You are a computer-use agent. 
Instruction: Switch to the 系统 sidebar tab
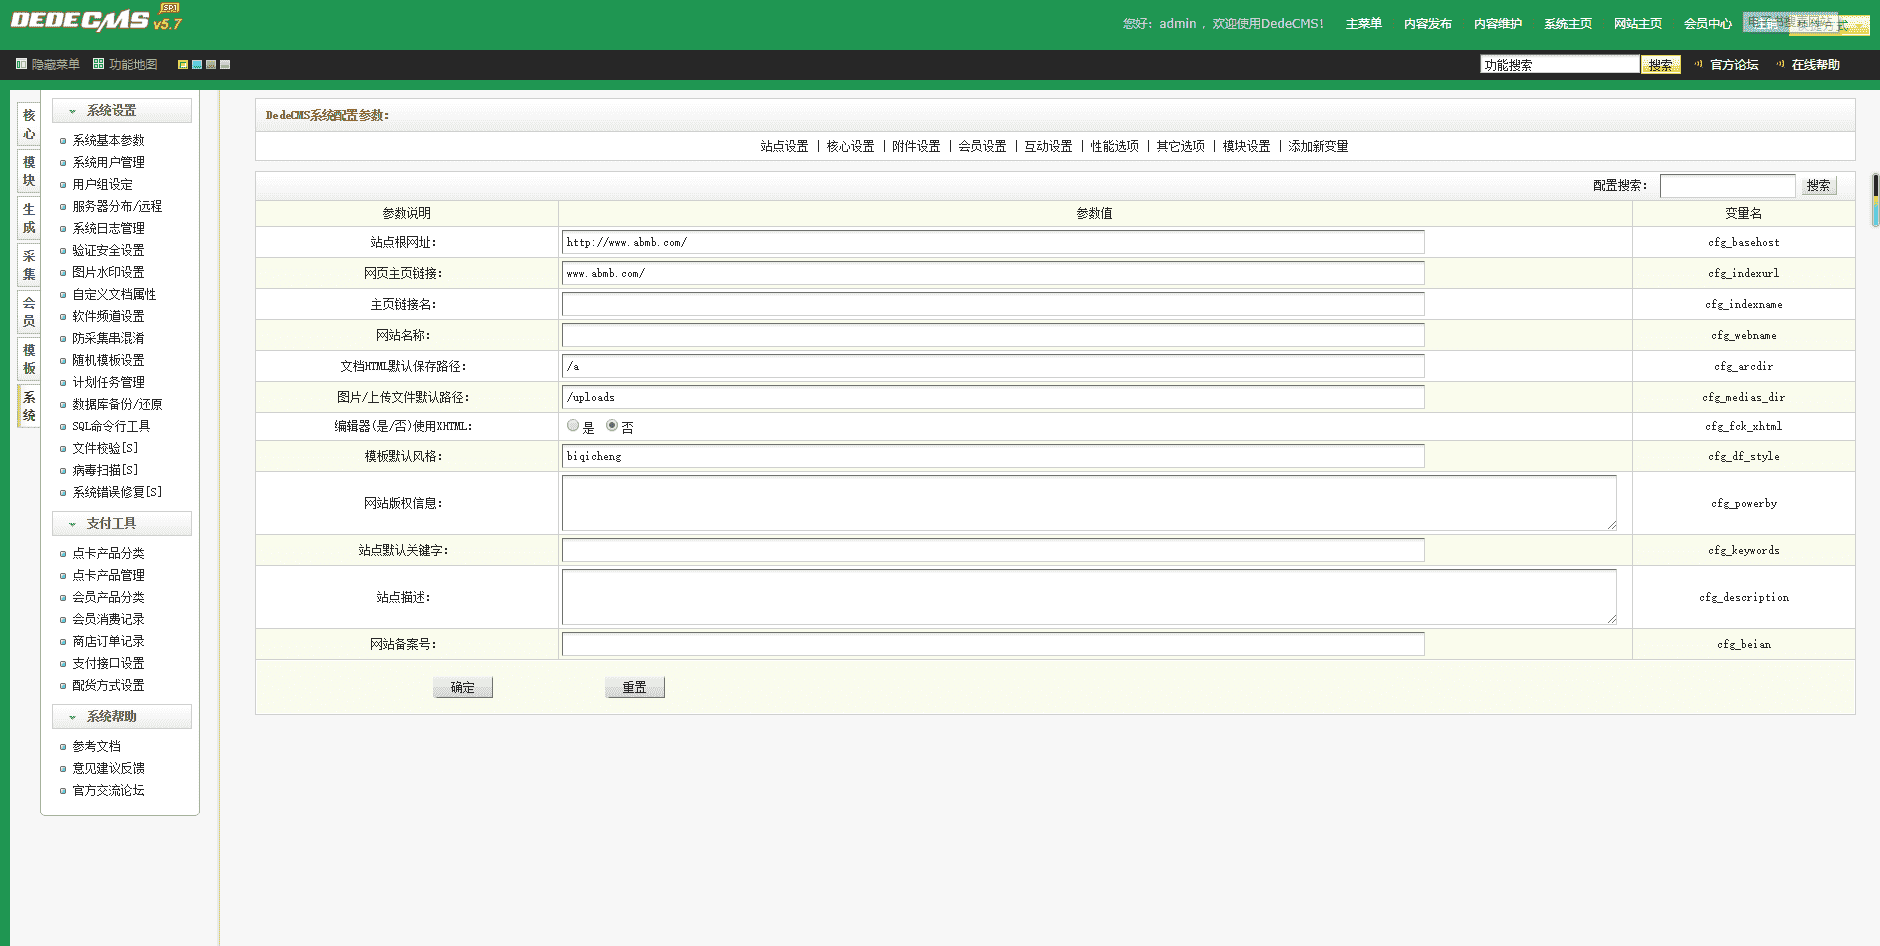tap(29, 407)
